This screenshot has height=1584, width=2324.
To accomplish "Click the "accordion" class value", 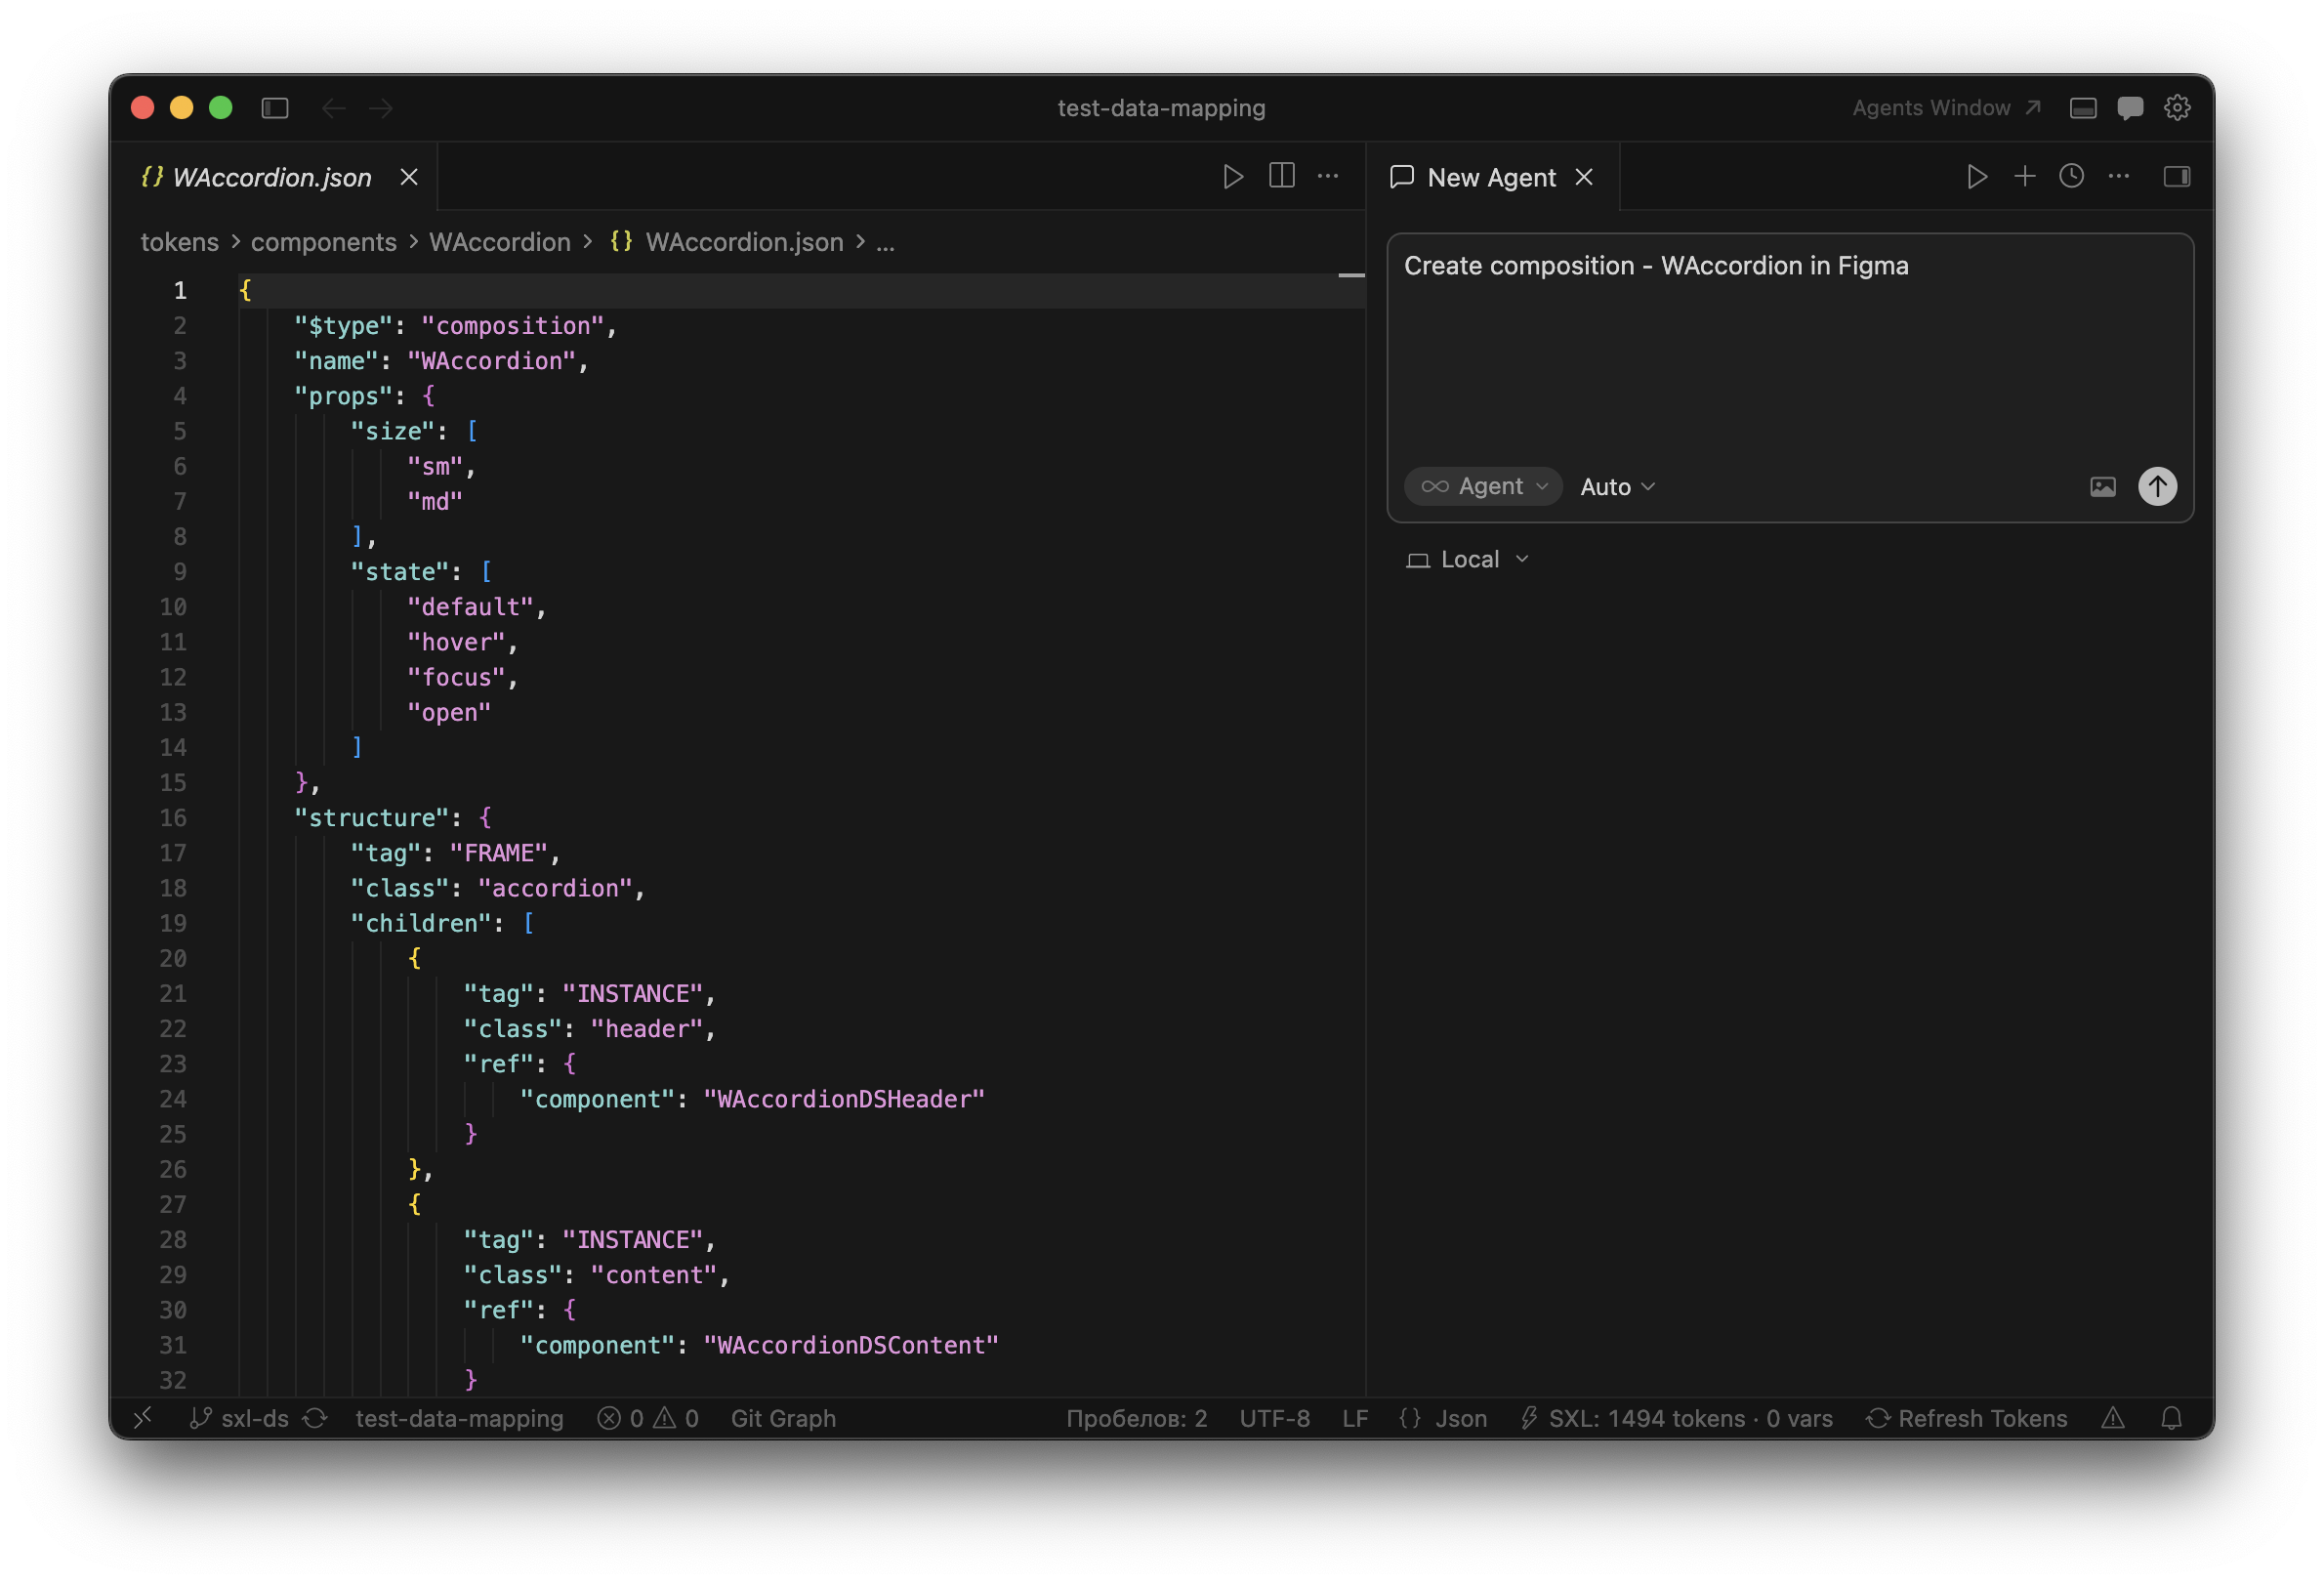I will [x=556, y=888].
